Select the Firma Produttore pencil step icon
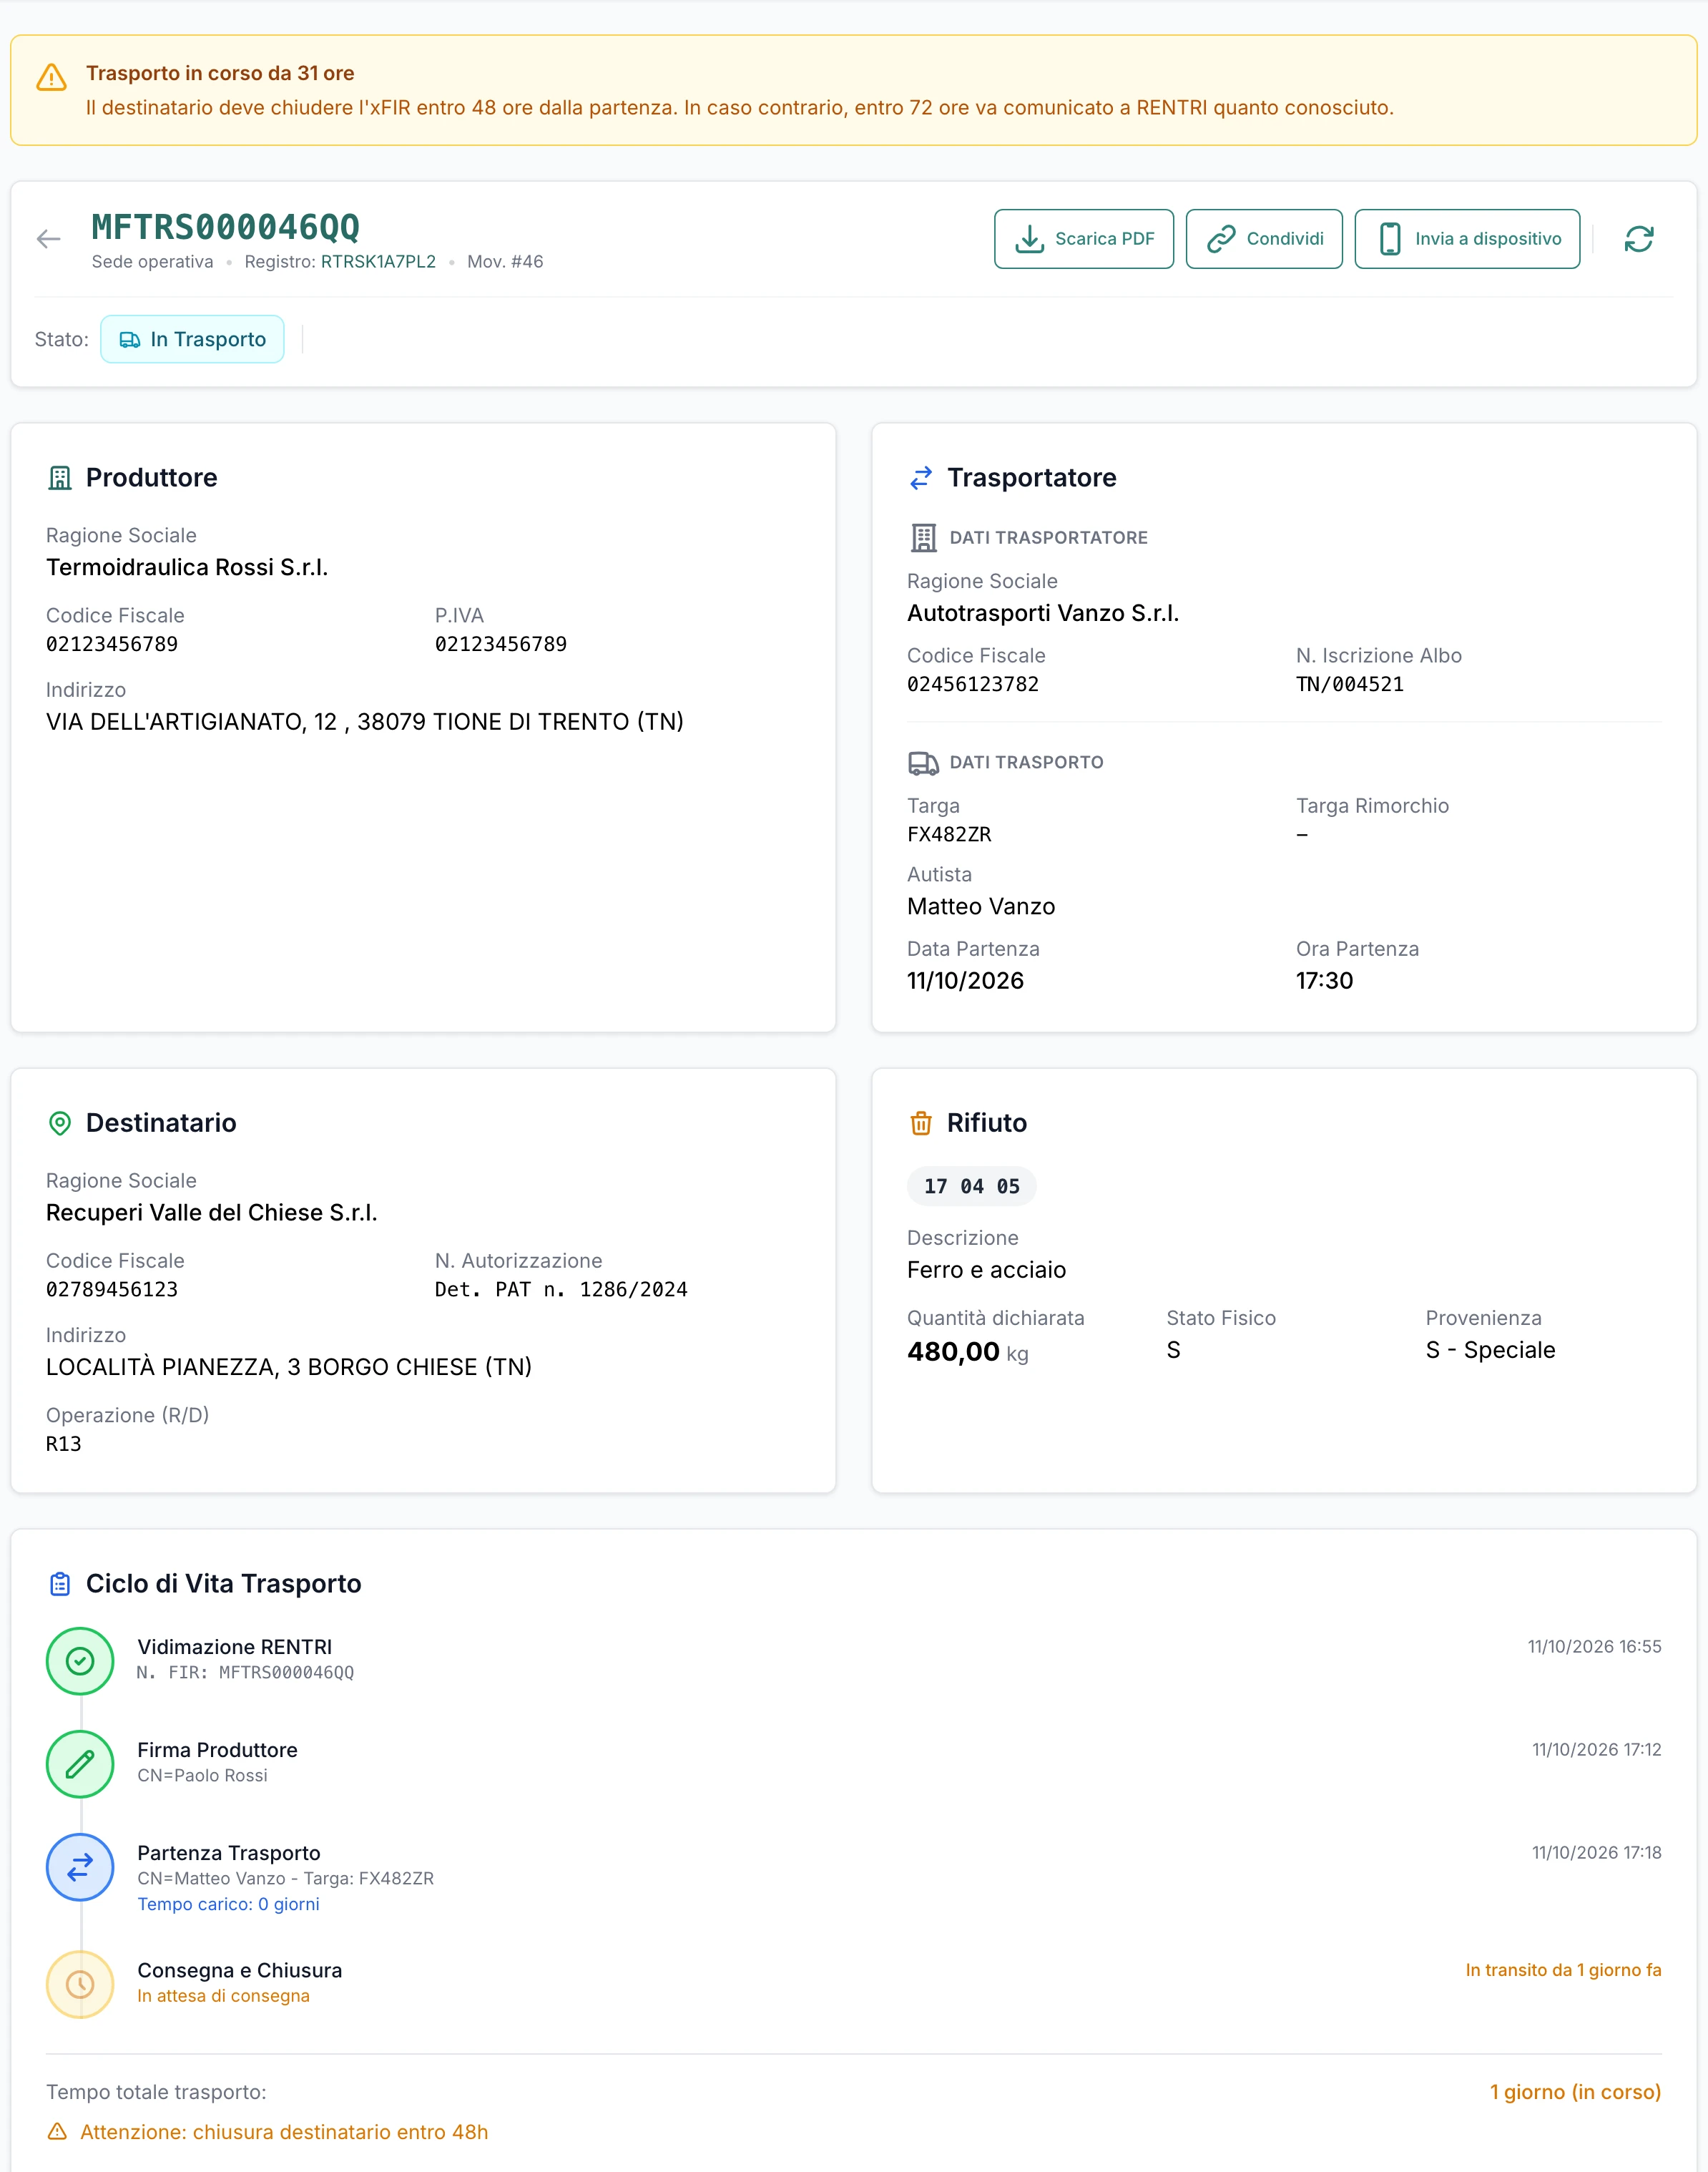This screenshot has height=2172, width=1708. [x=80, y=1764]
